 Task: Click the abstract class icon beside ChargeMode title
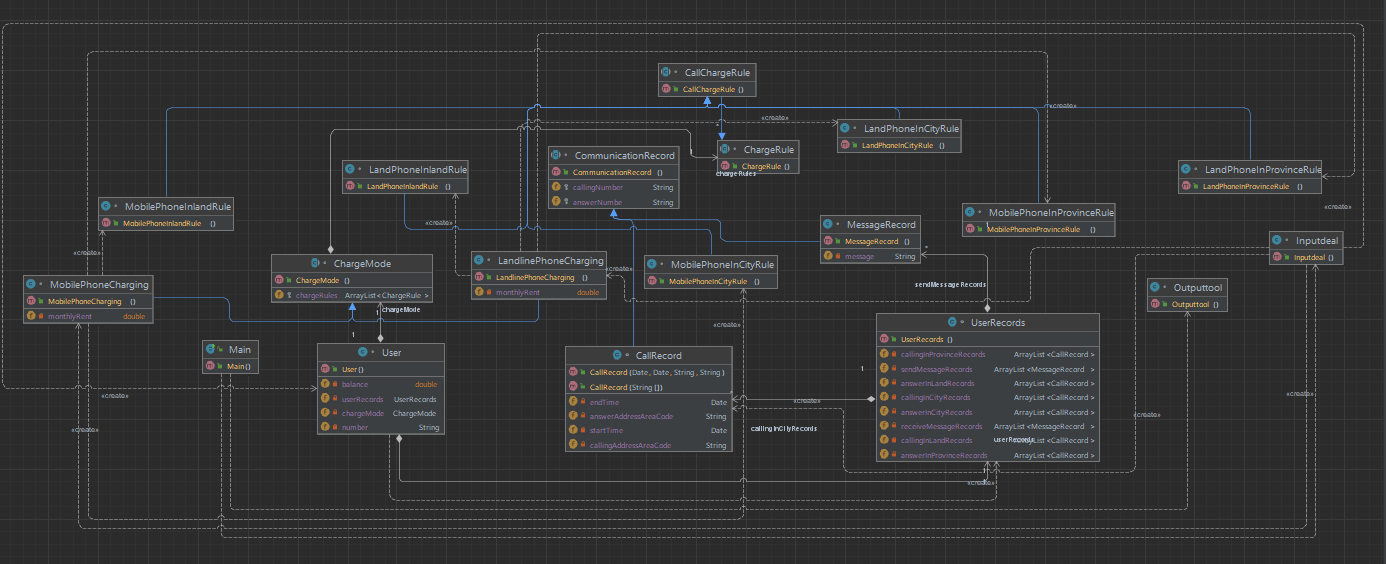(x=314, y=264)
